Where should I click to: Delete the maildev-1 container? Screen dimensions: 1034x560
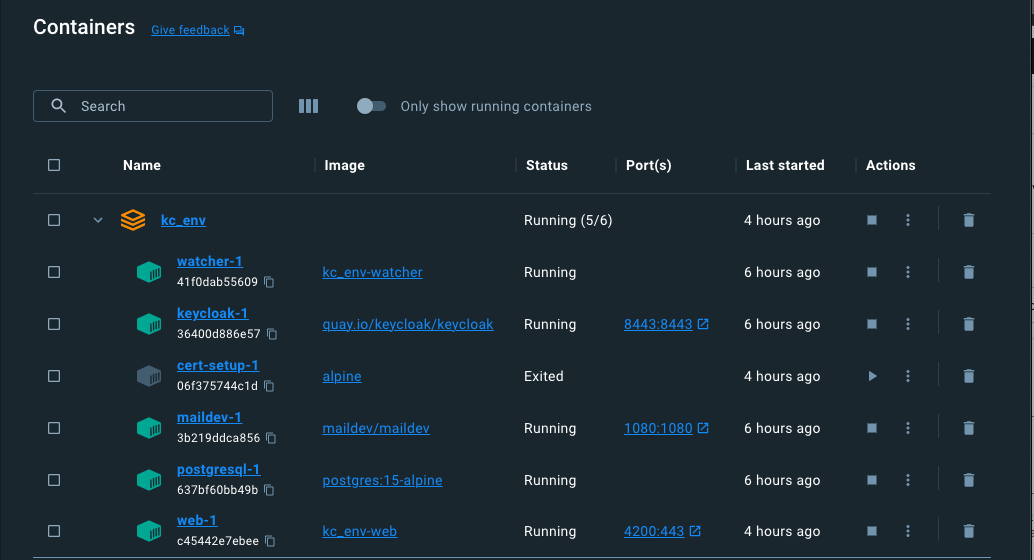(969, 428)
